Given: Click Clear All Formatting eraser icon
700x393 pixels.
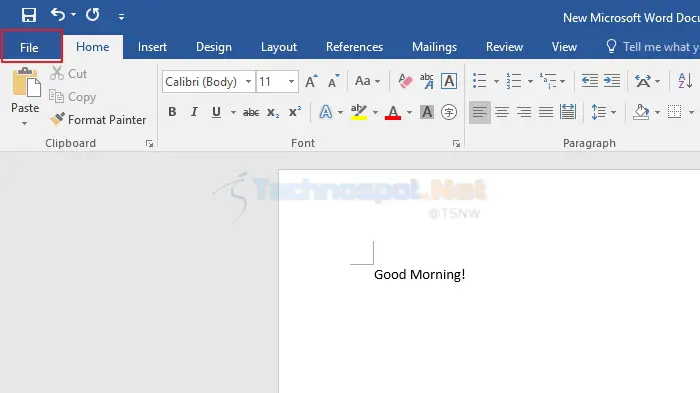Looking at the screenshot, I should click(x=405, y=81).
